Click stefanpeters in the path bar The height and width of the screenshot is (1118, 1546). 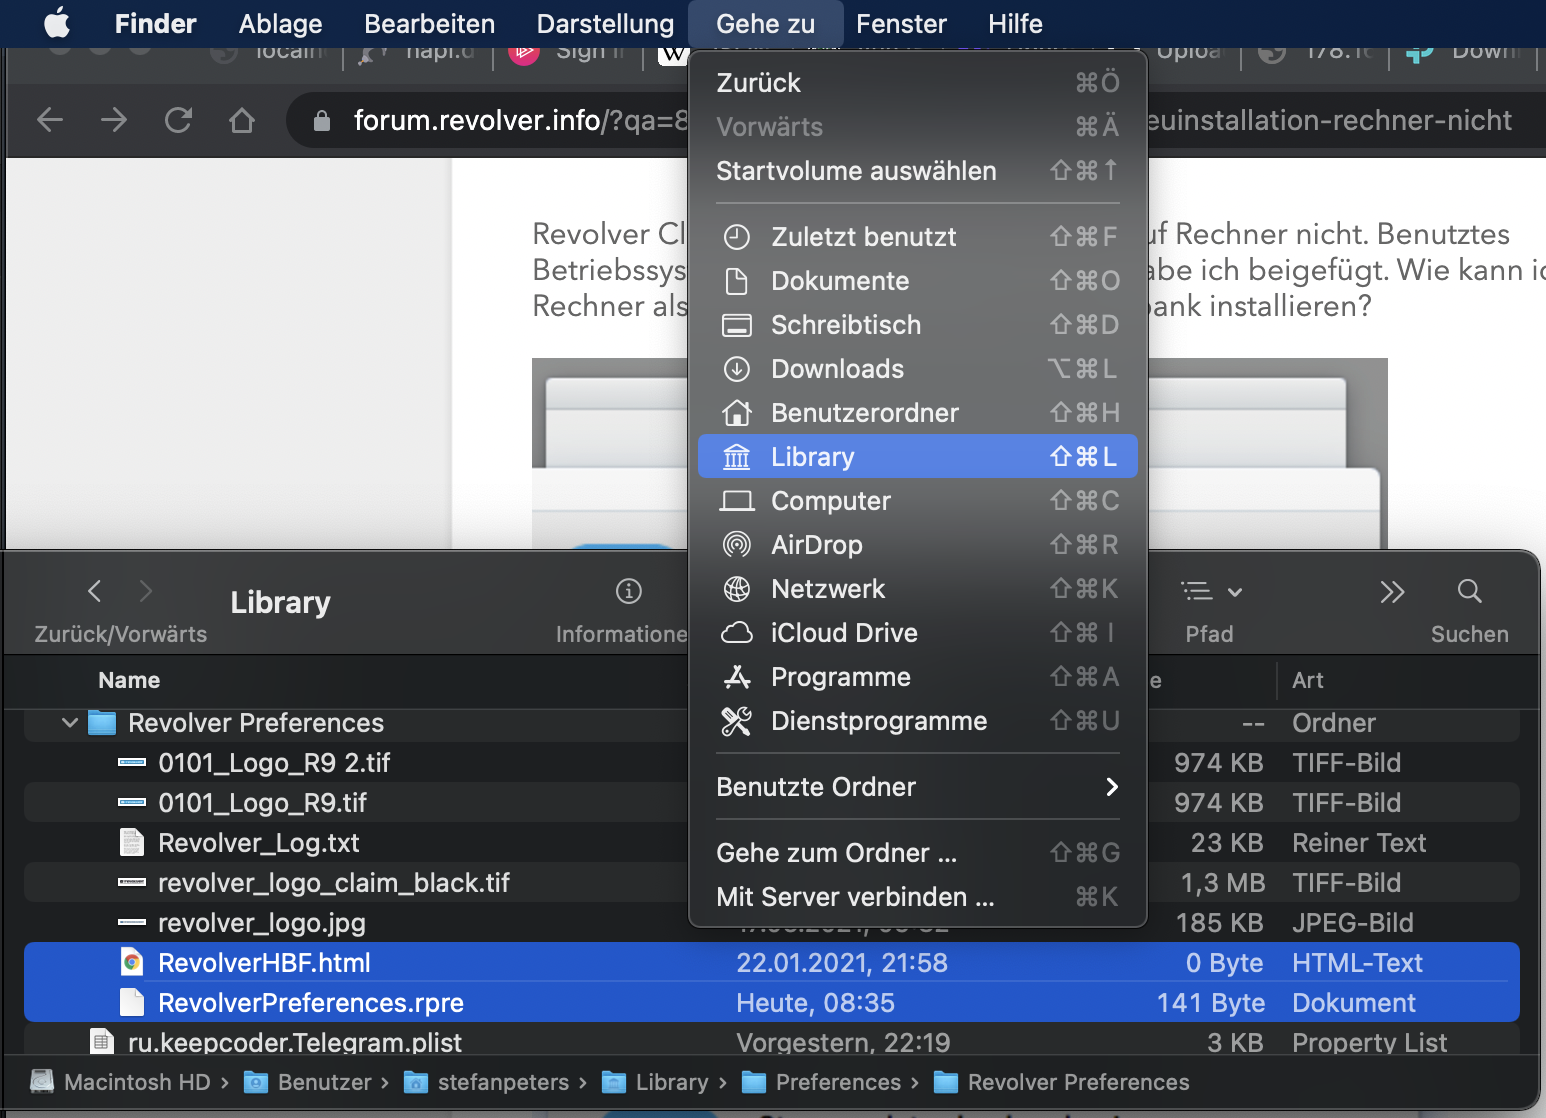pos(502,1083)
